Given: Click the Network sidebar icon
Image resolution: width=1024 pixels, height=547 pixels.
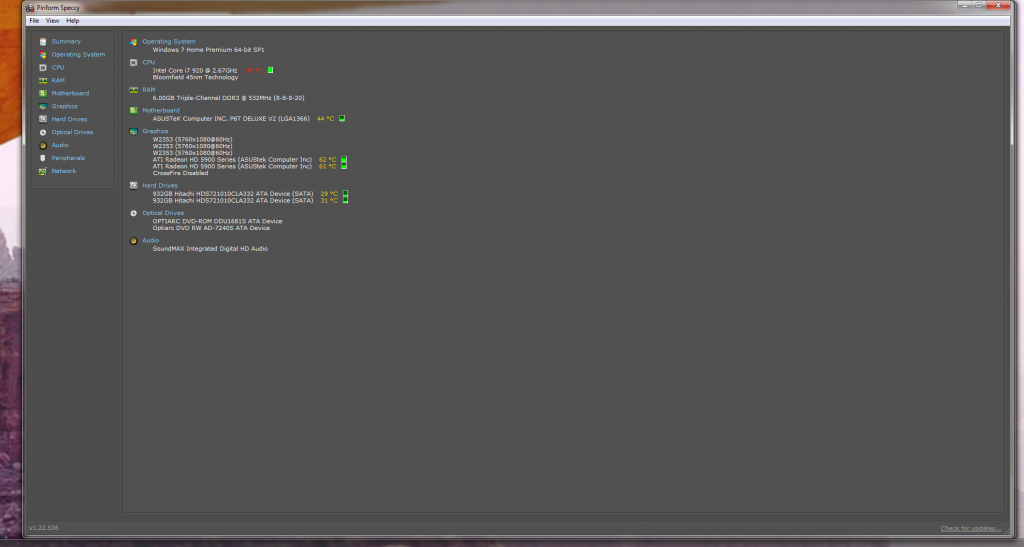Looking at the screenshot, I should click(x=42, y=171).
